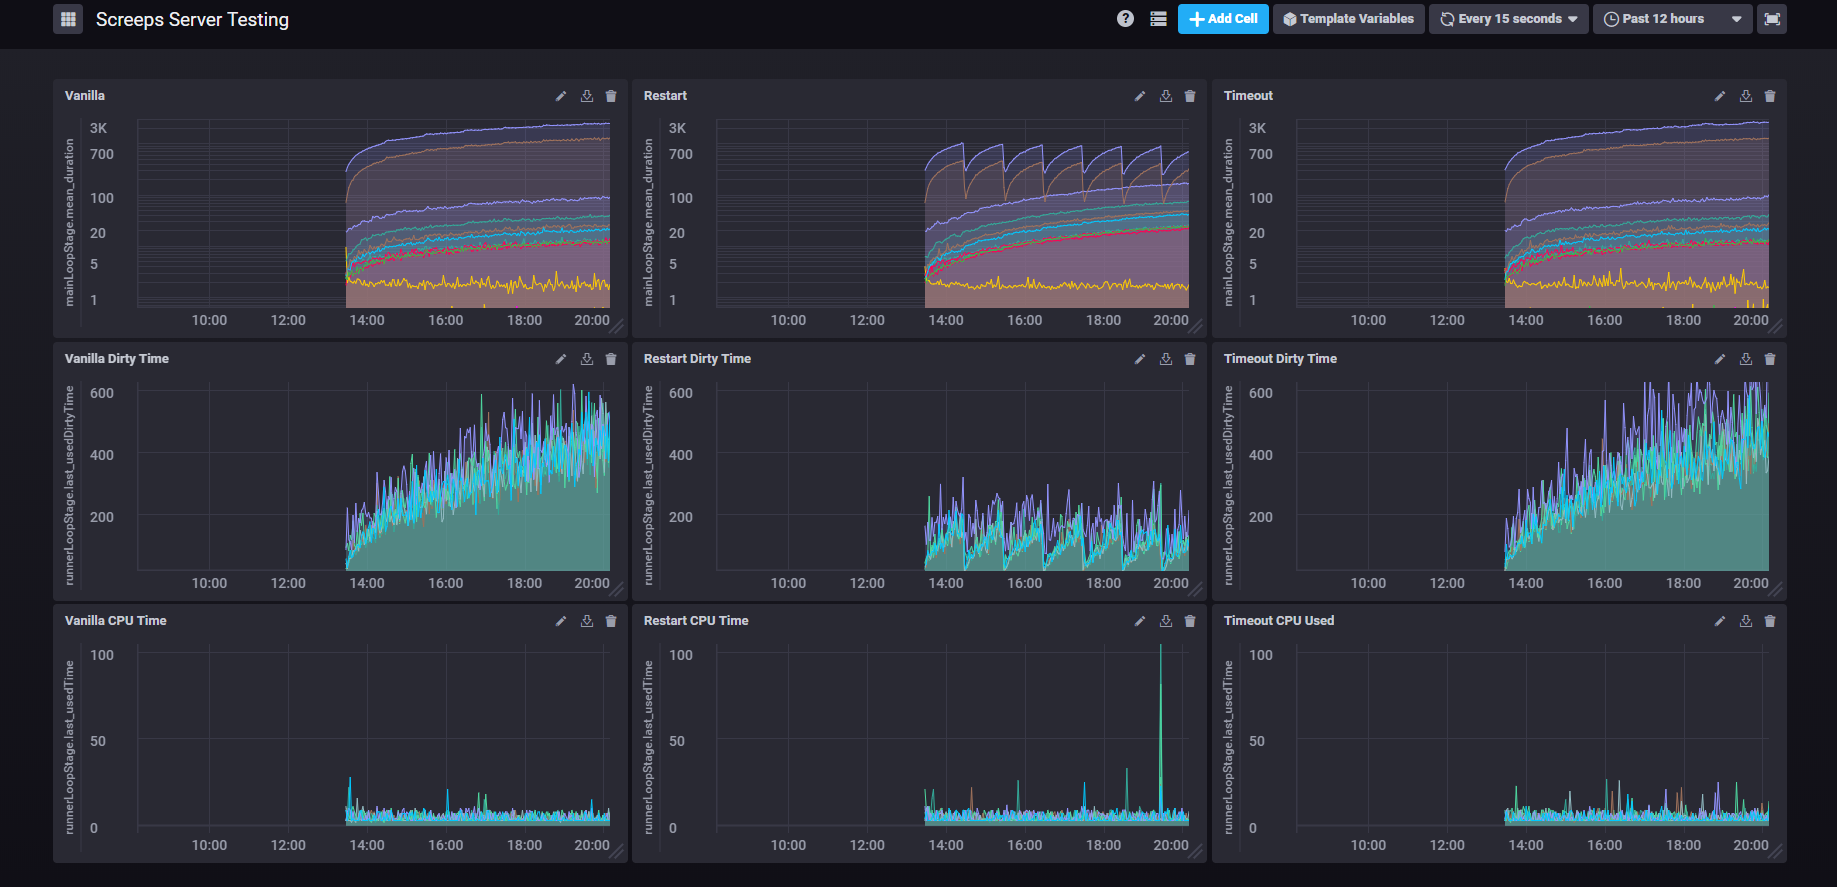The height and width of the screenshot is (887, 1837).
Task: Click the Vanilla CPU Time title
Action: click(116, 621)
